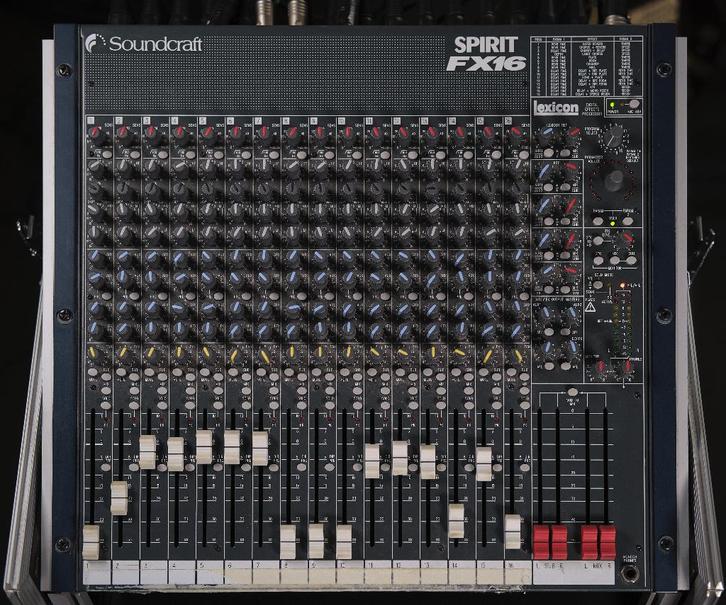Viewport: 726px width, 605px height.
Task: Click the blue Stereo Return knob next to Lexicon
Action: click(547, 134)
